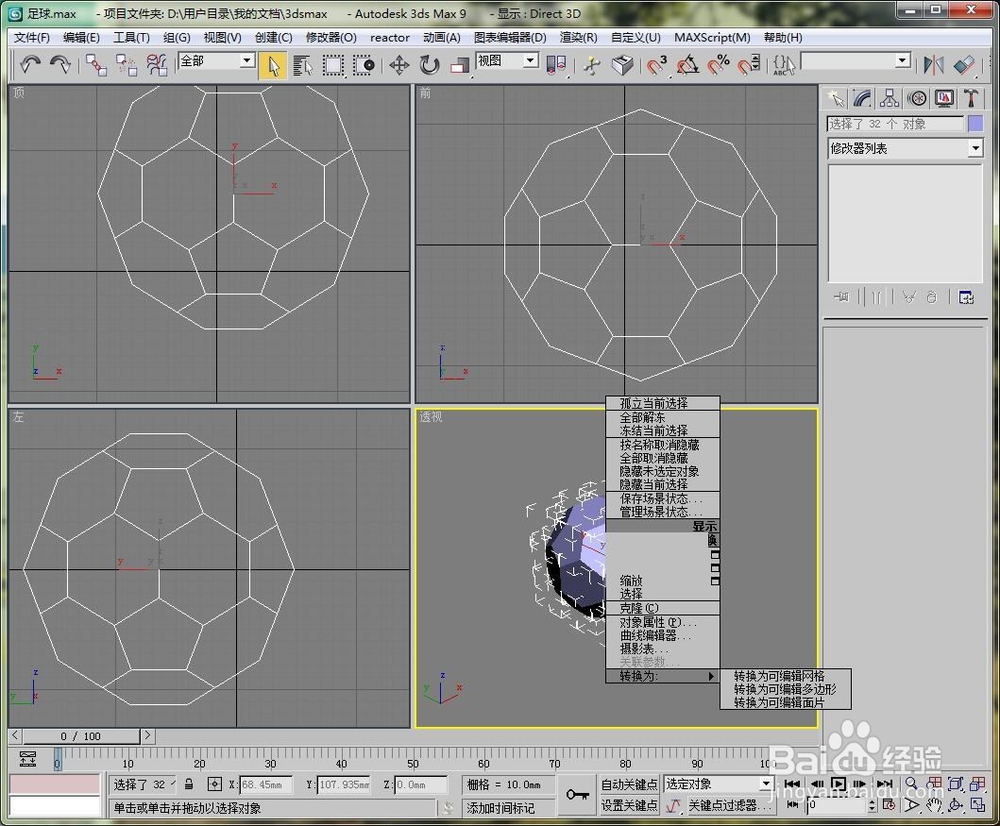Click the 添加时间标记 add time tag field
Viewport: 1000px width, 826px height.
508,808
